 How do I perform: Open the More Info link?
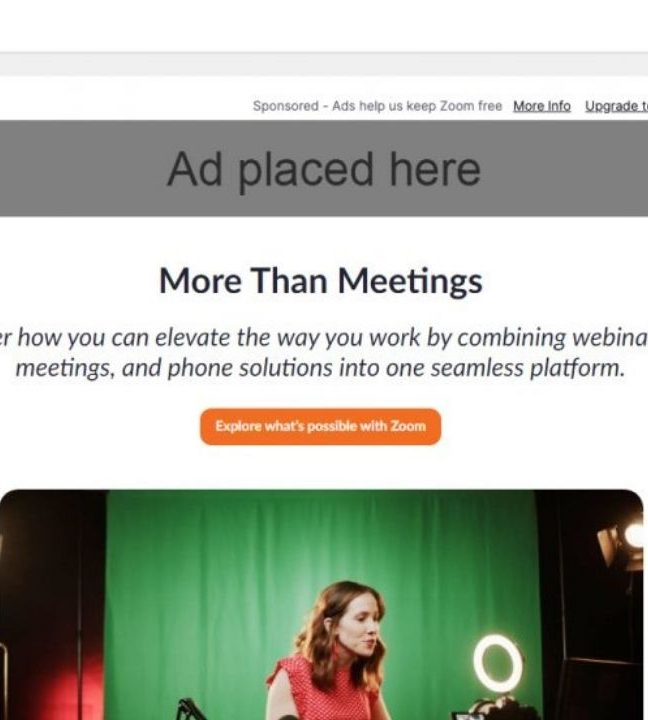pos(542,106)
